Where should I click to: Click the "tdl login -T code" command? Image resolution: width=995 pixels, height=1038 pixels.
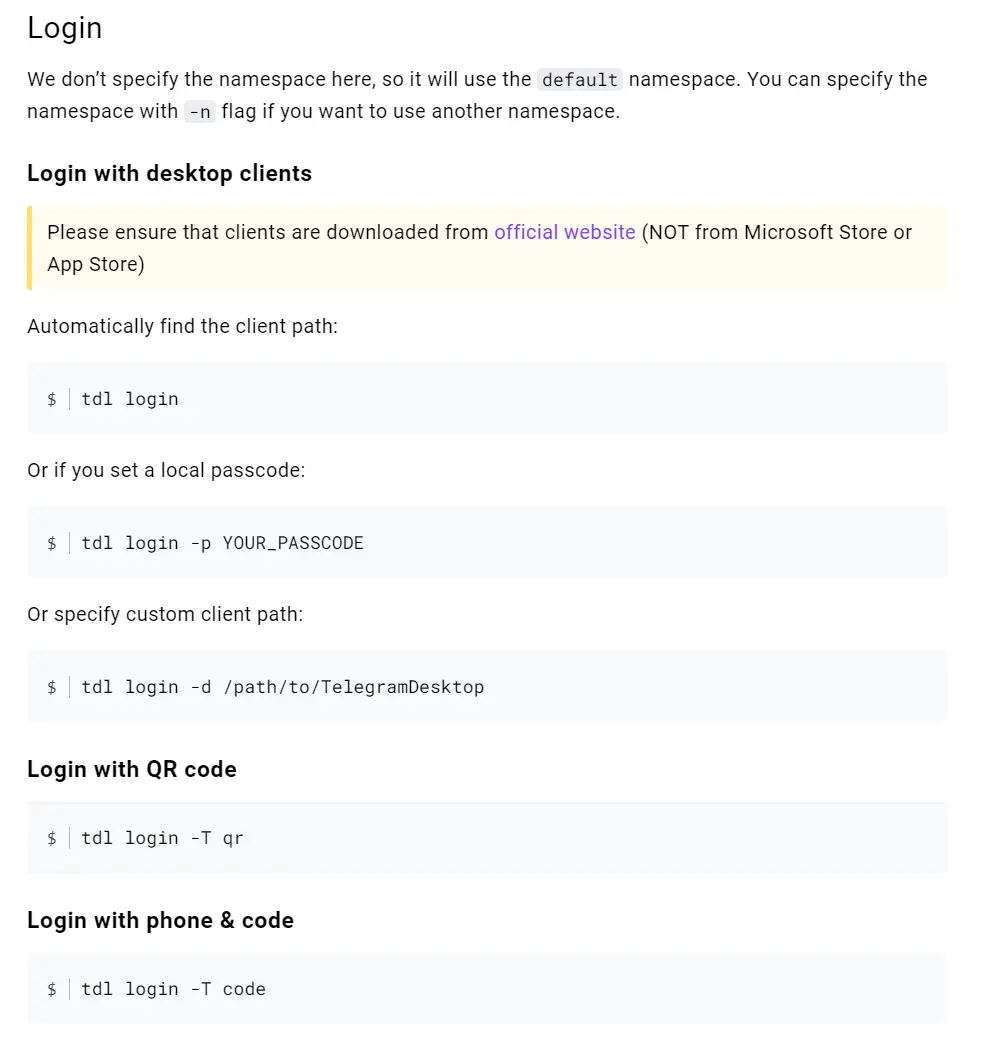[173, 989]
